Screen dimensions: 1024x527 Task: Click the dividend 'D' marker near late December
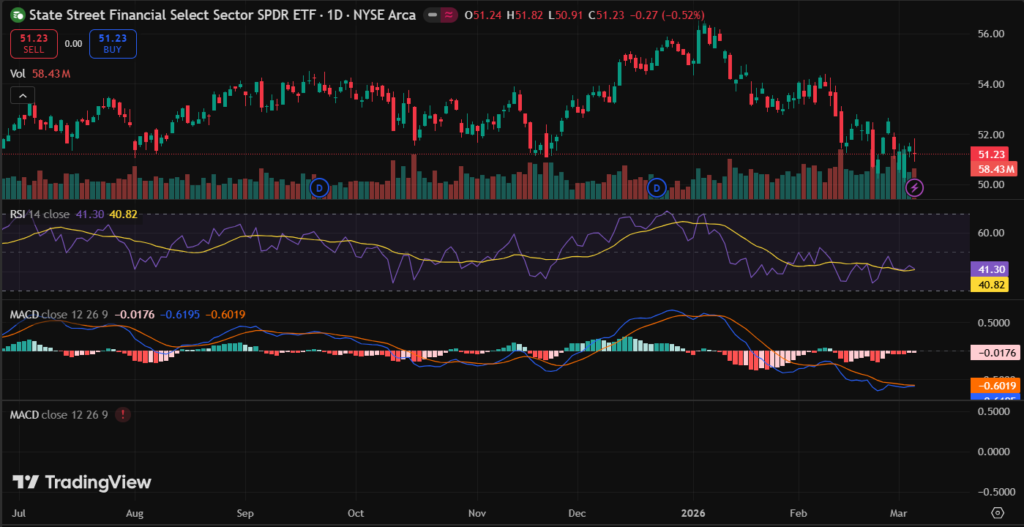click(657, 187)
